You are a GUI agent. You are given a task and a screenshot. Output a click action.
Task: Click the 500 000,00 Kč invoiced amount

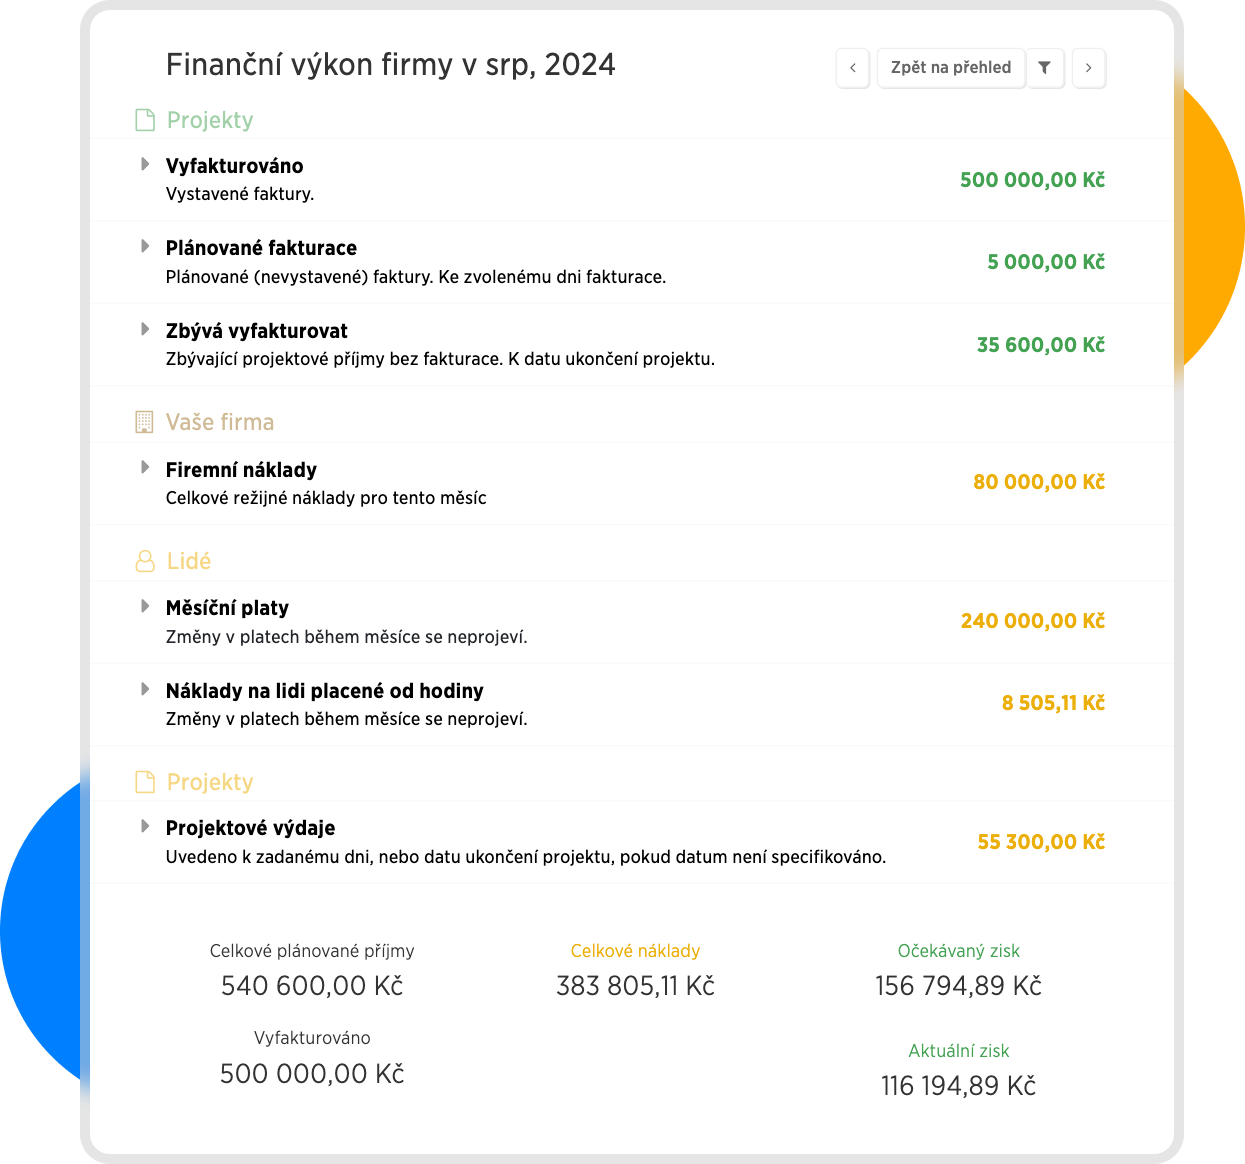[1032, 180]
